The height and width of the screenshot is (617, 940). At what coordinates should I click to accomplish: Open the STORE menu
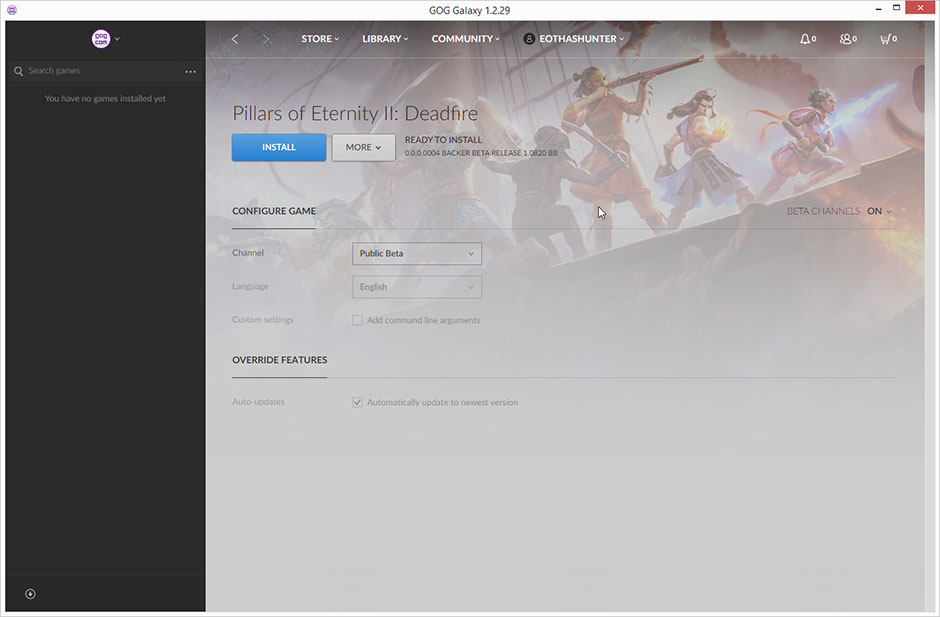tap(320, 39)
